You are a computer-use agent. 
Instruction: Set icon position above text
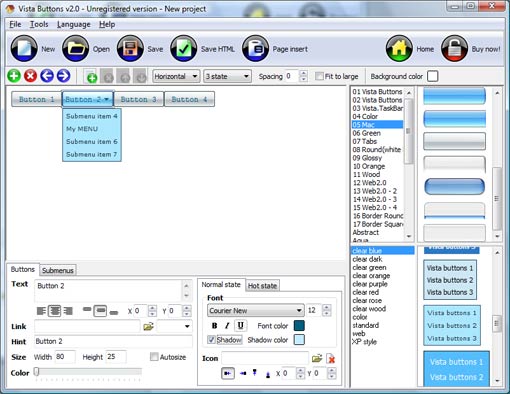click(x=255, y=373)
